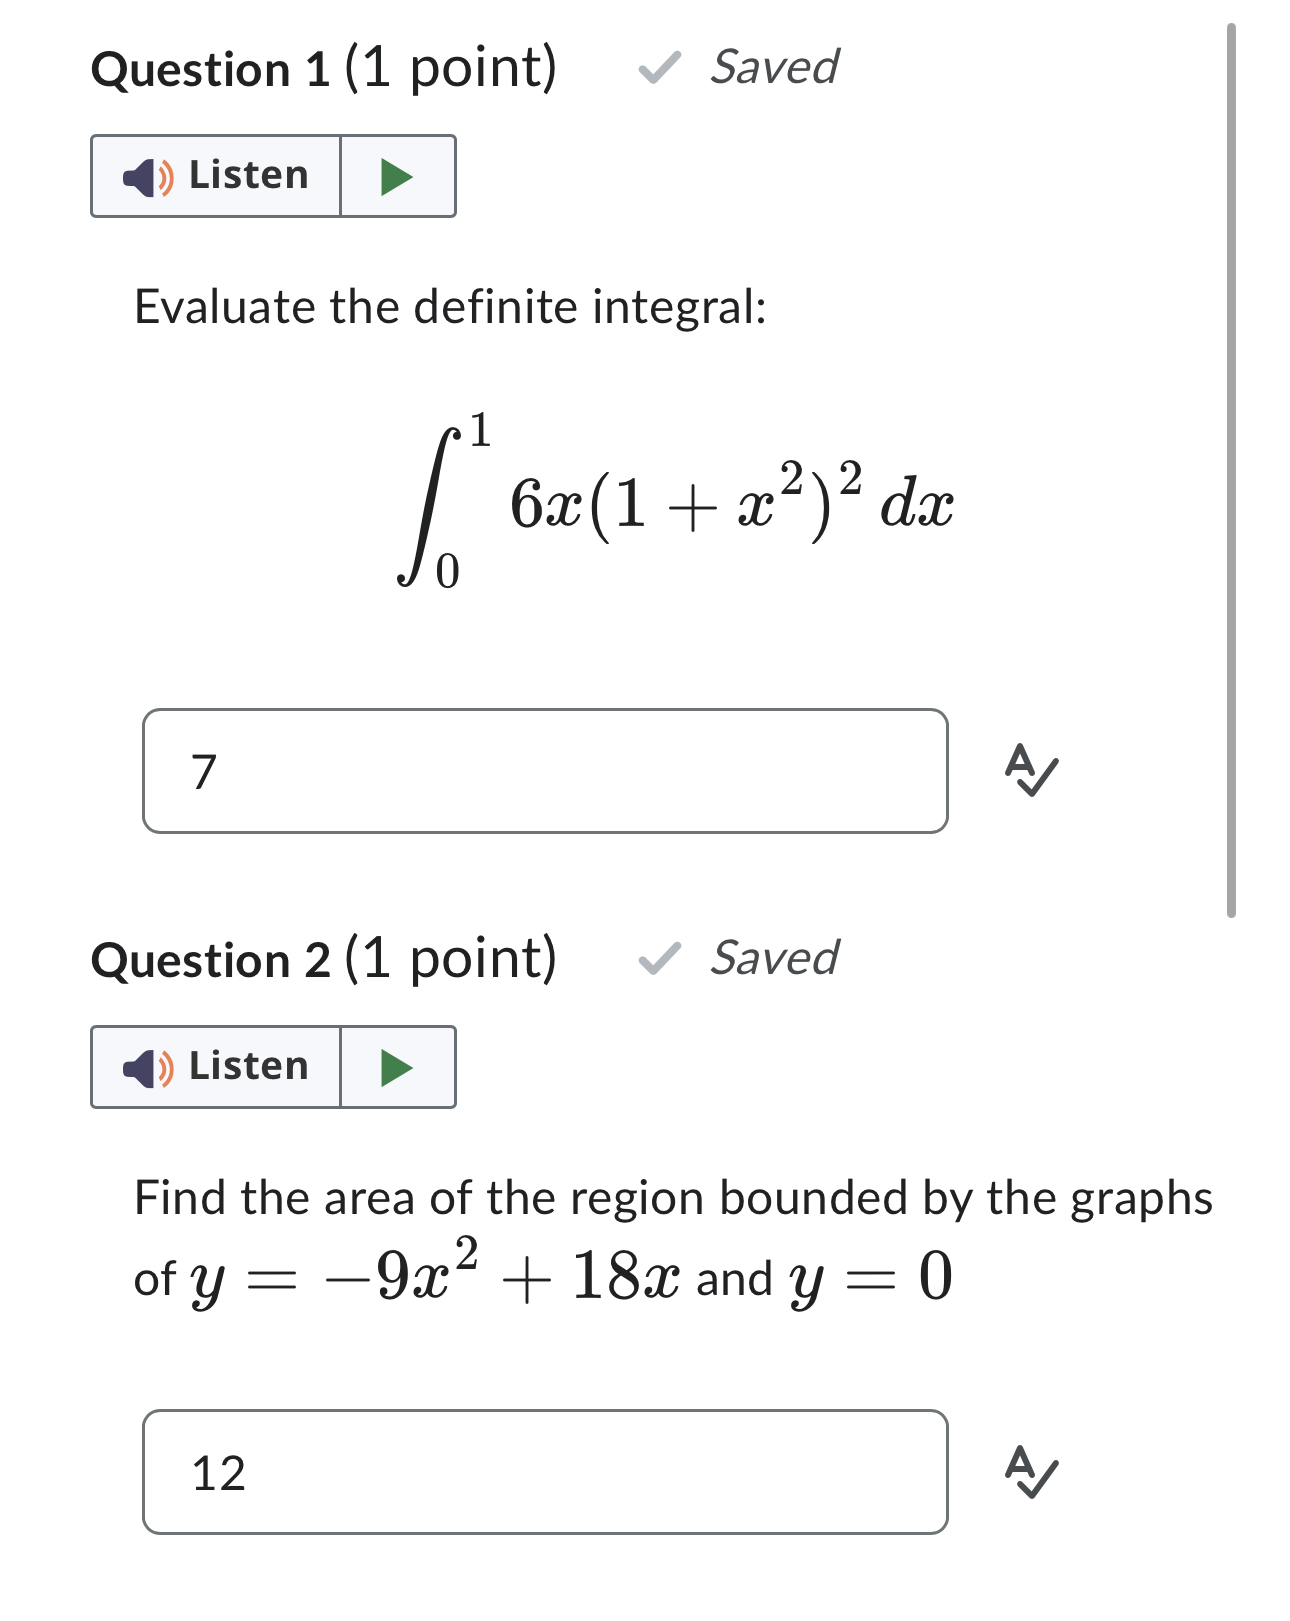Select the Question 1 (1 point) heading
Screen dimensions: 1290x1621
point(323,66)
